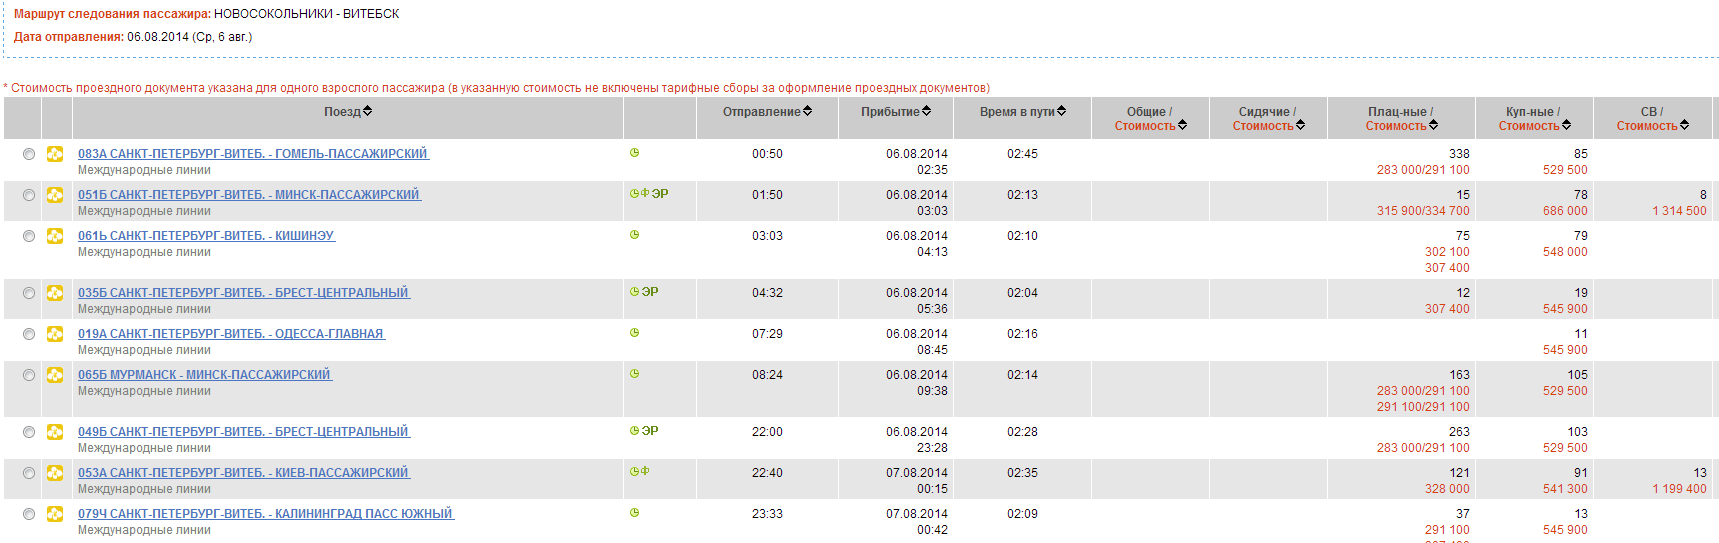Open the 083А Санкт-Петербург – Гомель train link
Viewport: 1719px width, 543px height.
click(x=253, y=154)
